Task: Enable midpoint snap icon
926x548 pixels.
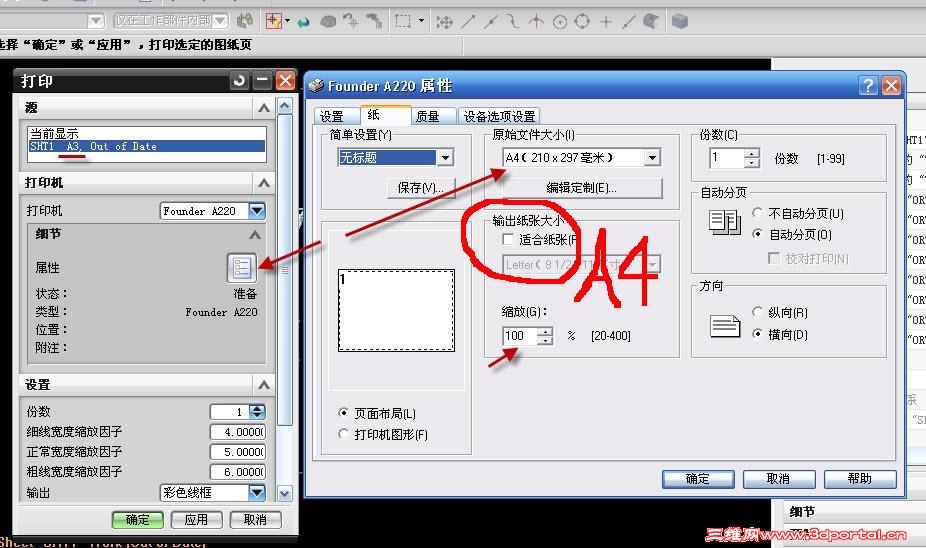Action: (x=490, y=22)
